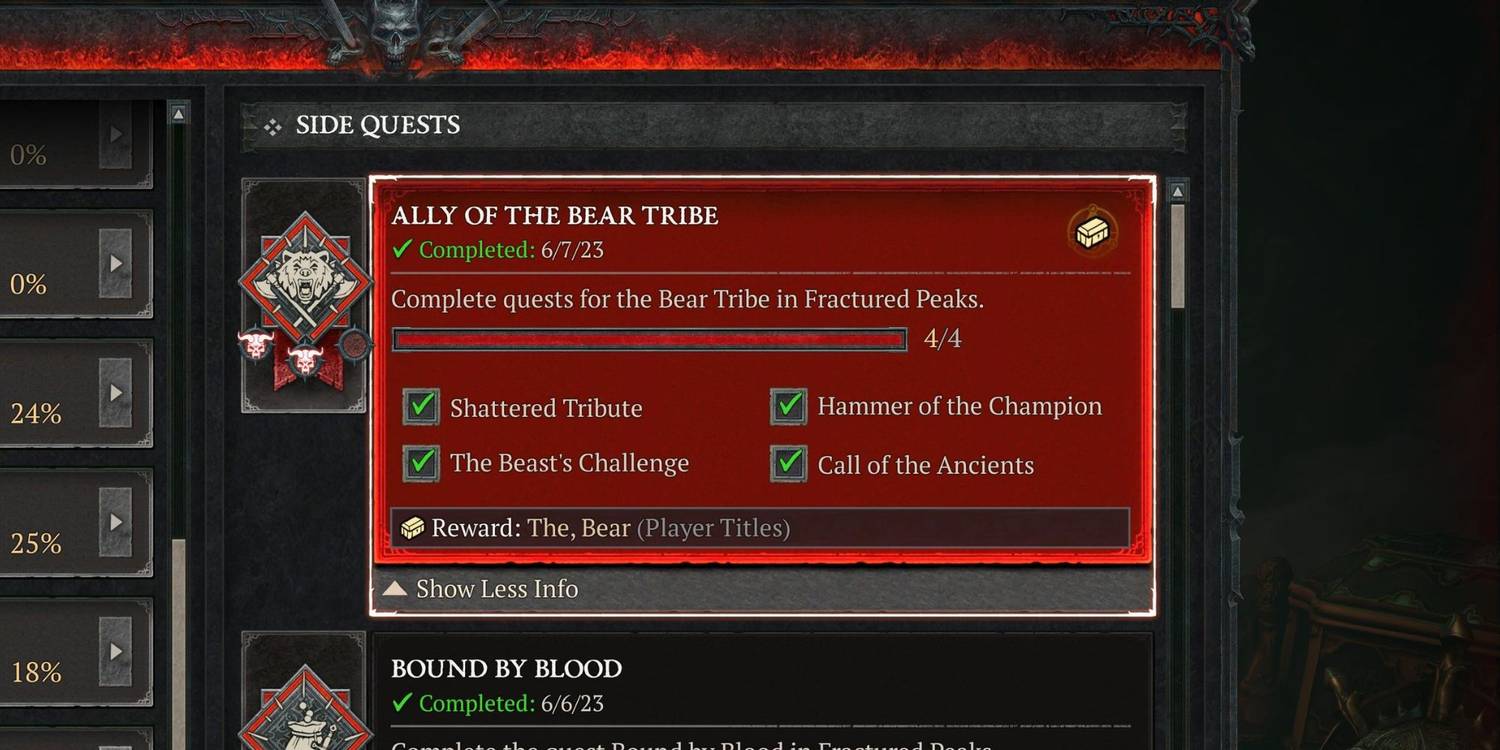
Task: Expand the 24% category arrow
Action: pyautogui.click(x=116, y=393)
